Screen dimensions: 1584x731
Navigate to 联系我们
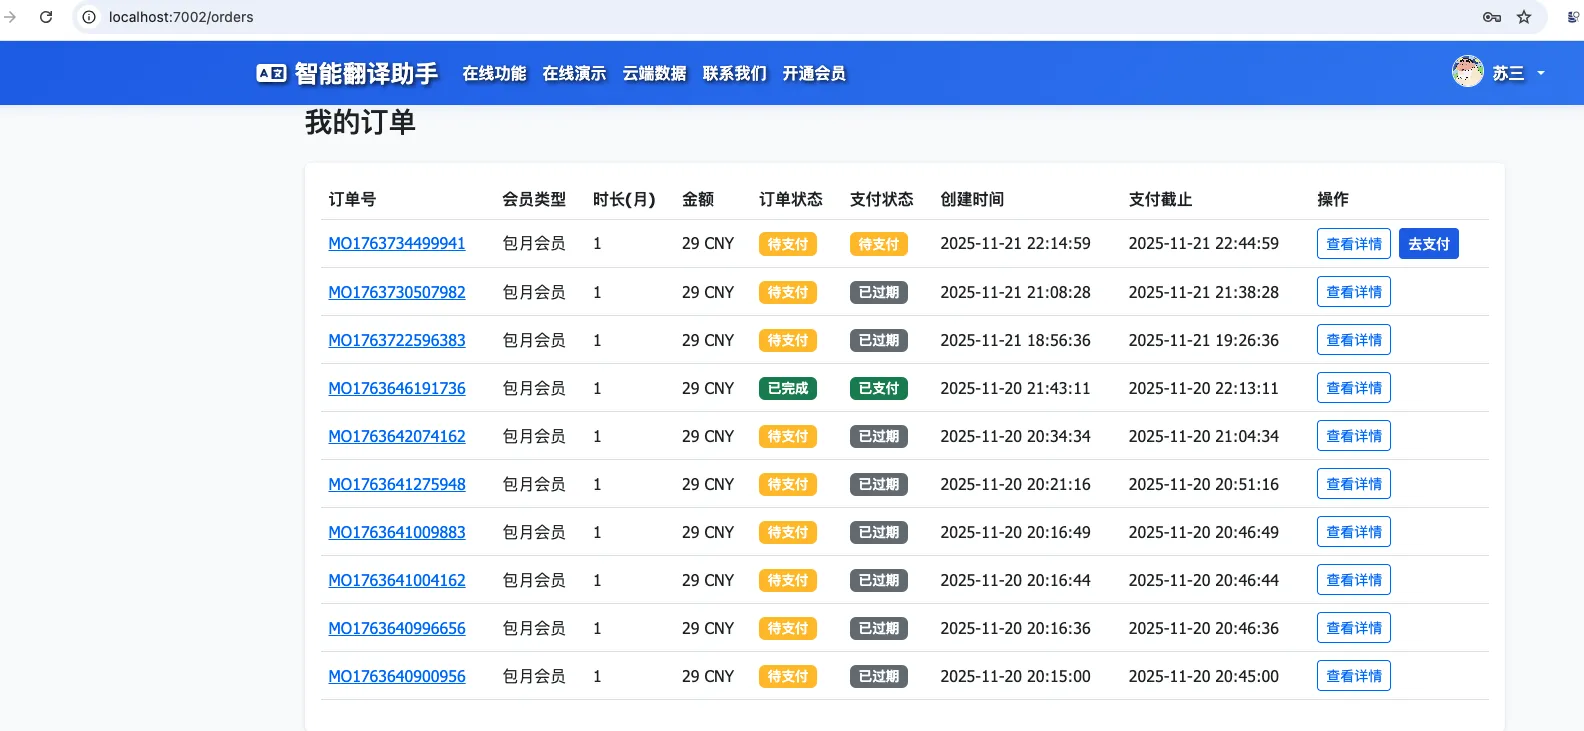pyautogui.click(x=734, y=73)
